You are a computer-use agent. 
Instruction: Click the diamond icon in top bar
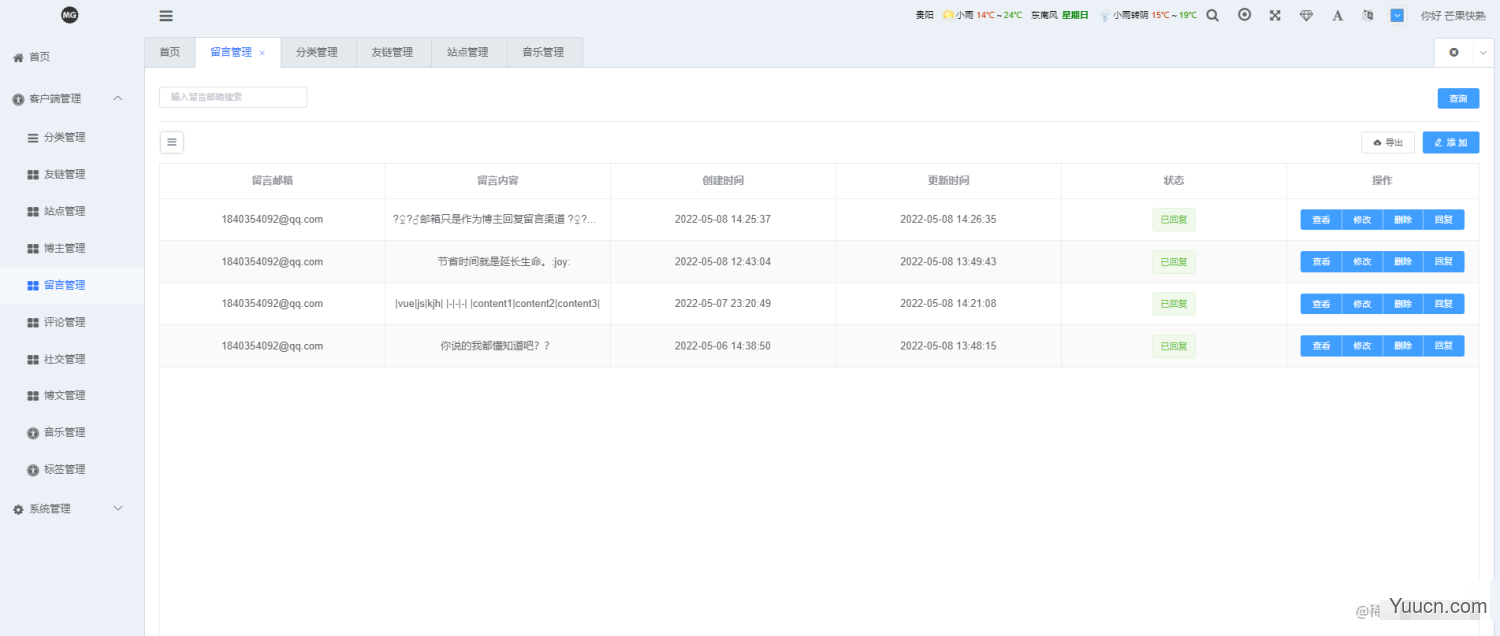point(1306,15)
